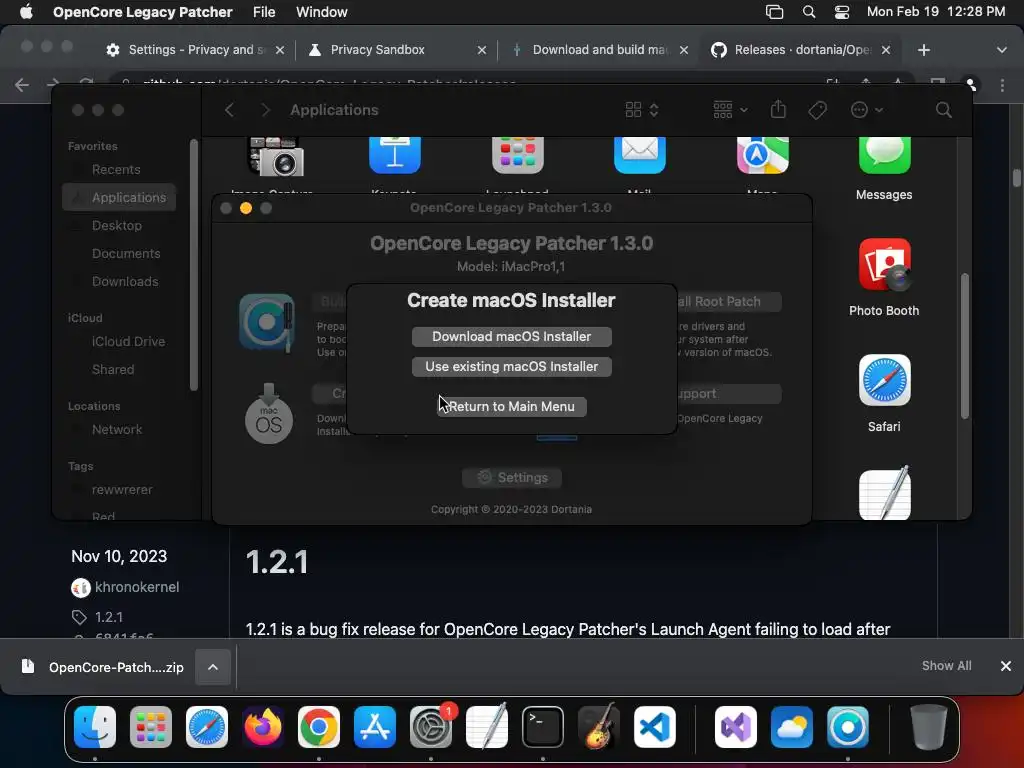Open the File menu
This screenshot has width=1024, height=768.
pyautogui.click(x=264, y=12)
